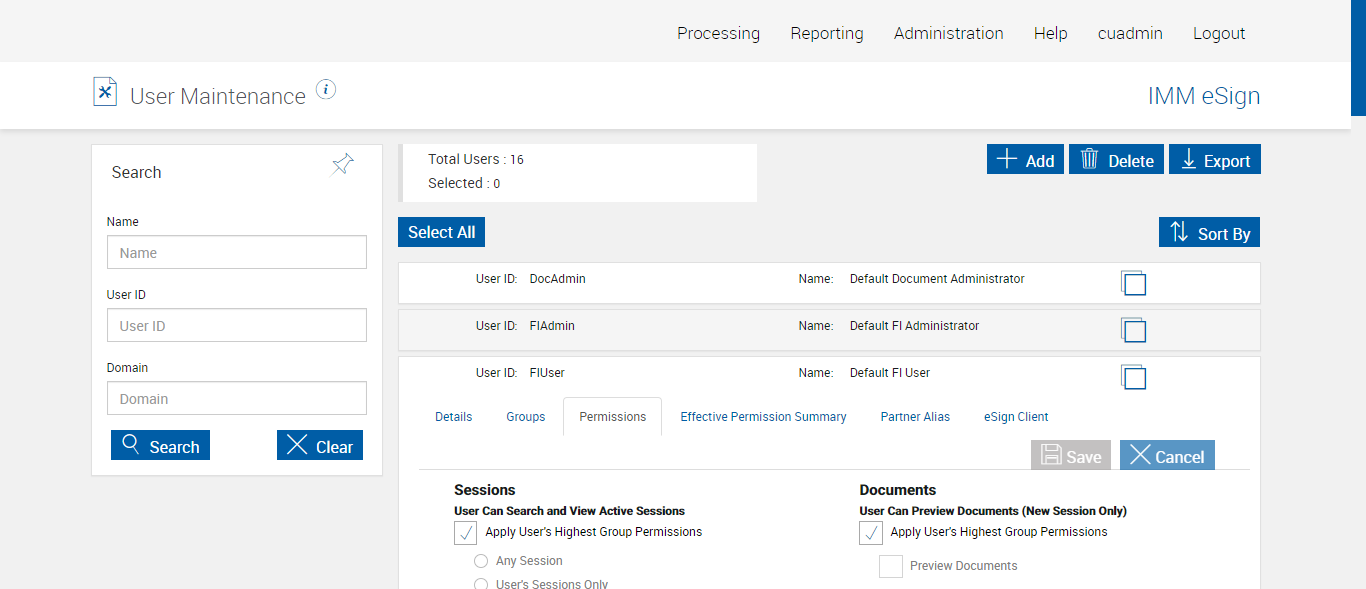Screen dimensions: 1366x589
Task: Open the Groups tab
Action: point(526,417)
